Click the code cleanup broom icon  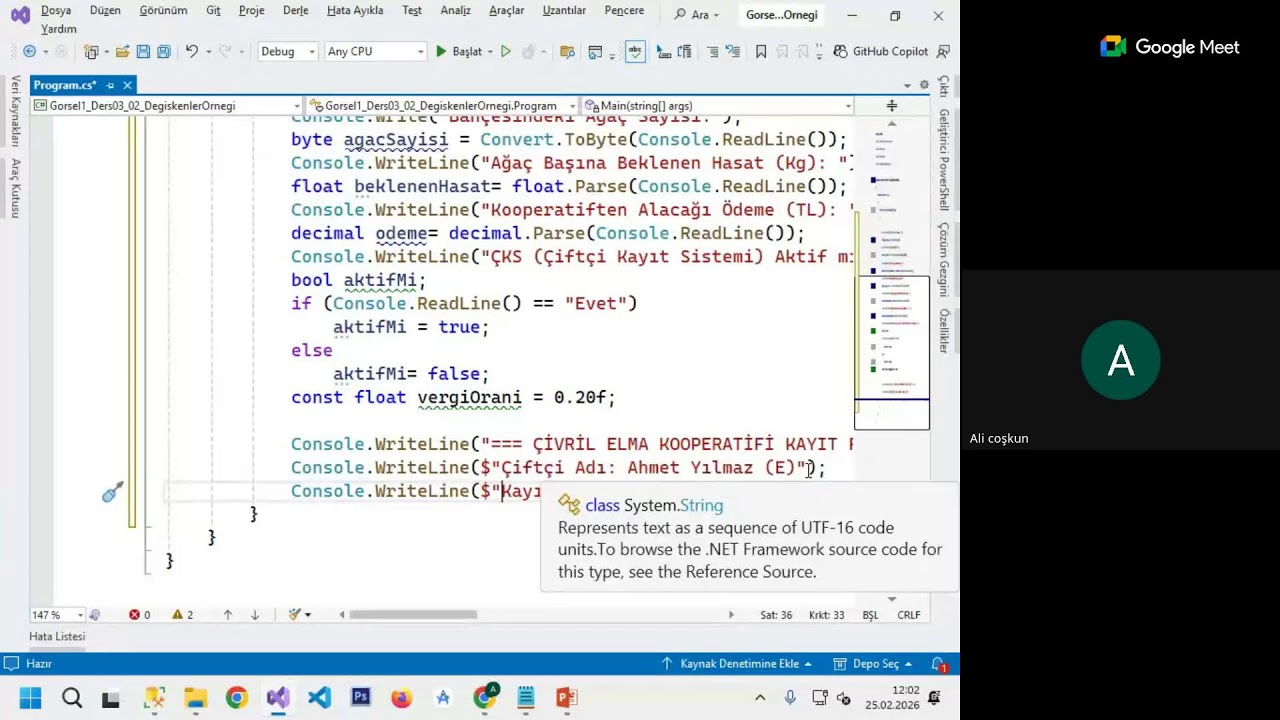[x=295, y=615]
